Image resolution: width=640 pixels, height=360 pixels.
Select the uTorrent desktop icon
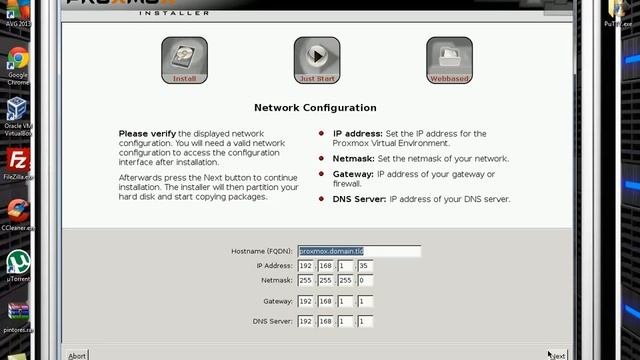(18, 266)
